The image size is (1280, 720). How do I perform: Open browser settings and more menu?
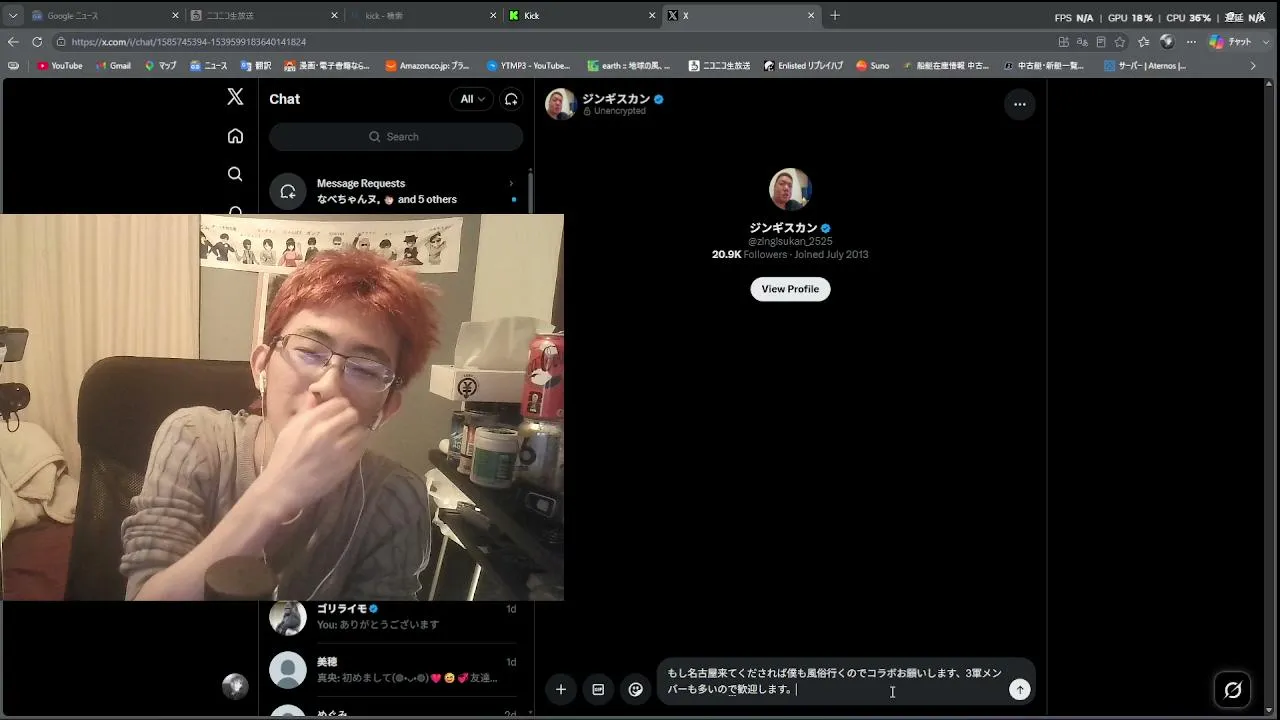pyautogui.click(x=1191, y=42)
